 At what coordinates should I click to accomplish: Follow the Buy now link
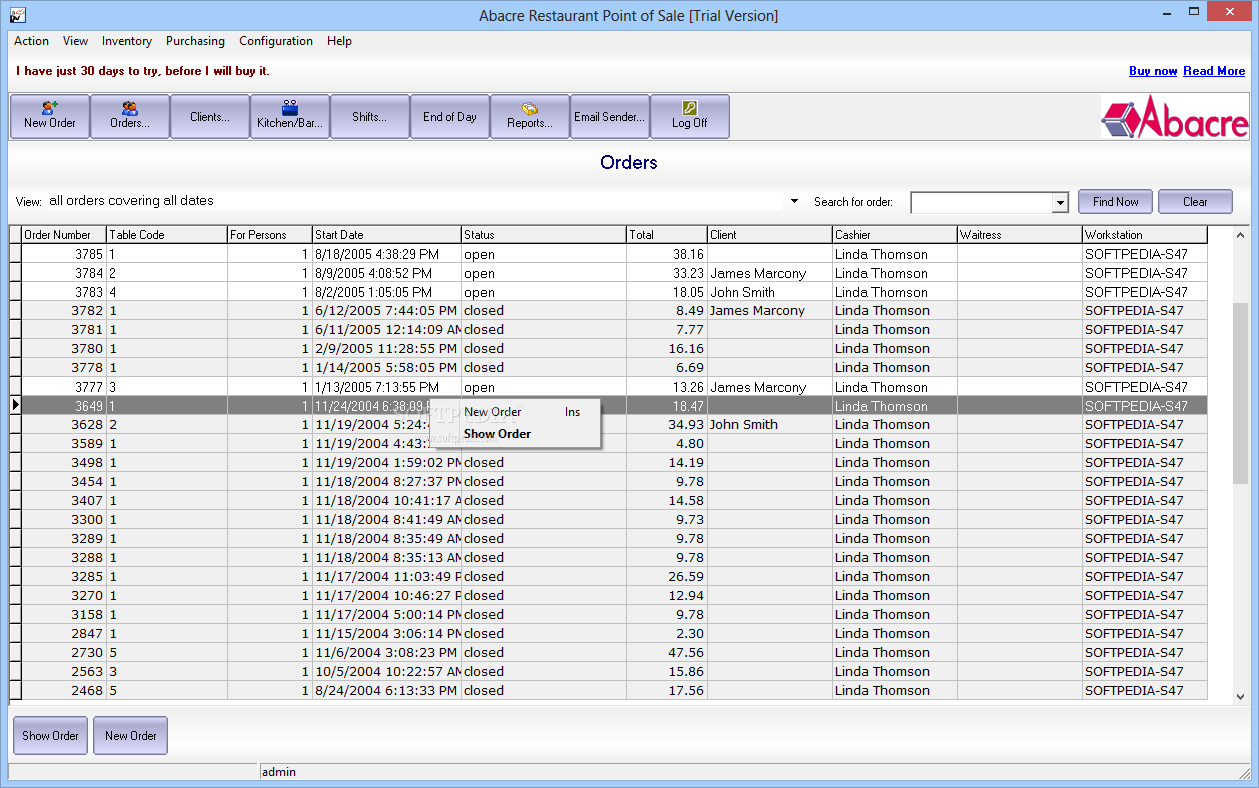[x=1153, y=71]
